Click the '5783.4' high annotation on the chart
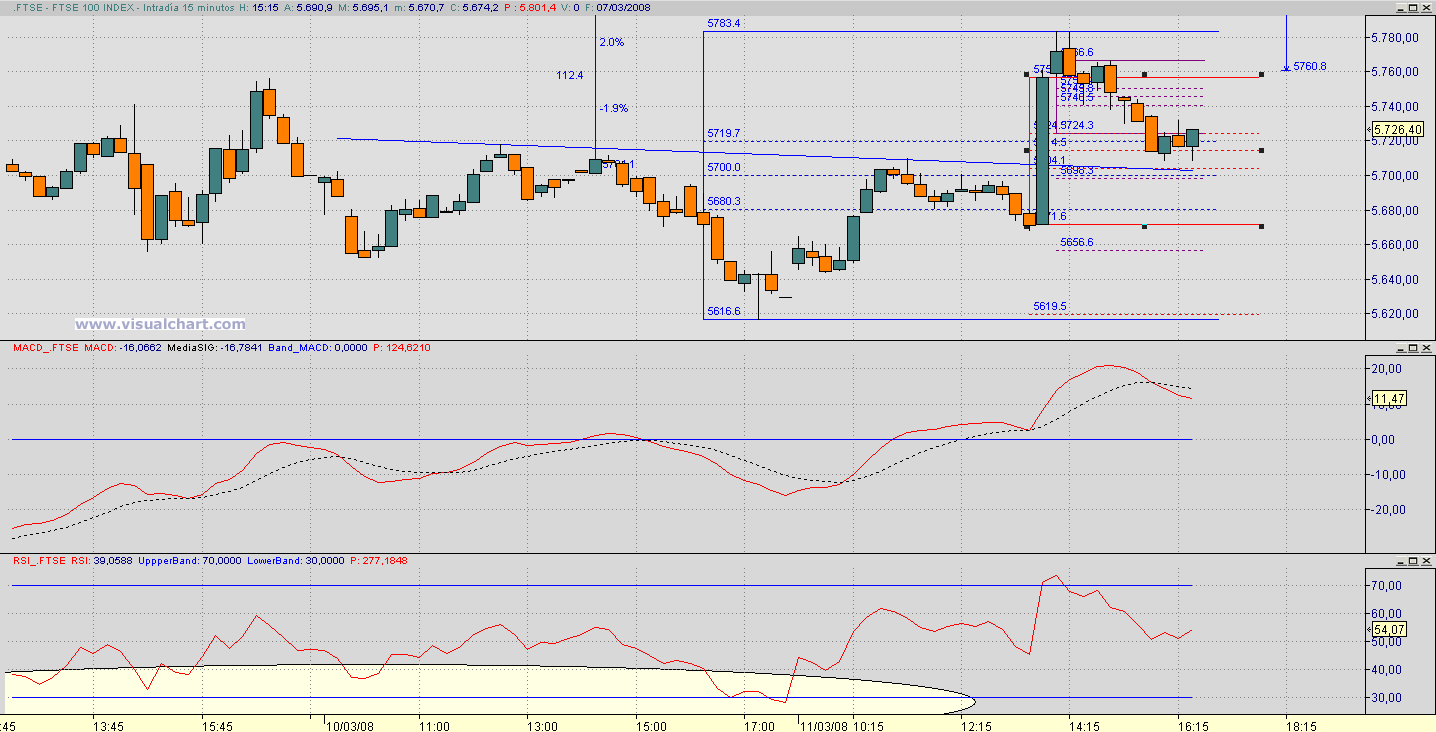 coord(723,23)
